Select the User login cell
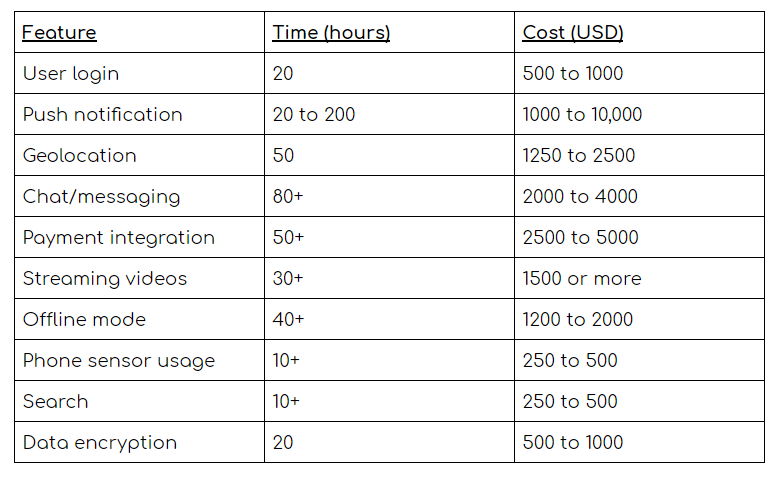The width and height of the screenshot is (777, 477). click(71, 74)
